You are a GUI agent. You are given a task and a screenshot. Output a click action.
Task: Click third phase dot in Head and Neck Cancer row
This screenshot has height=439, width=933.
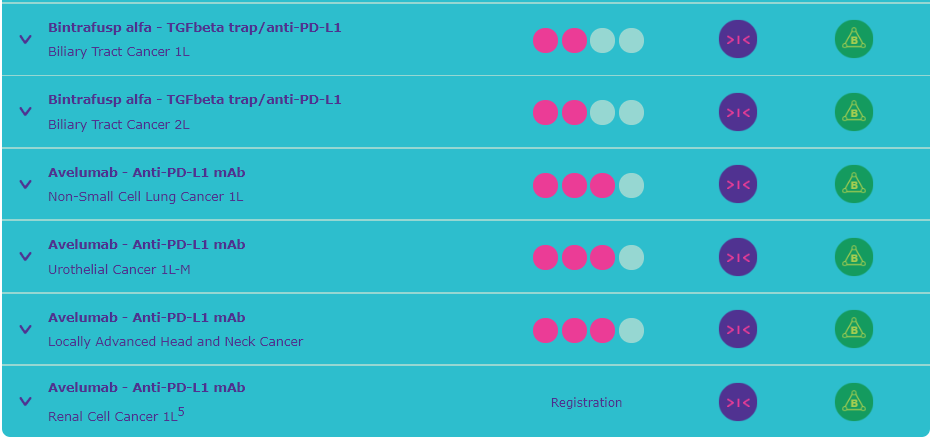(x=602, y=330)
